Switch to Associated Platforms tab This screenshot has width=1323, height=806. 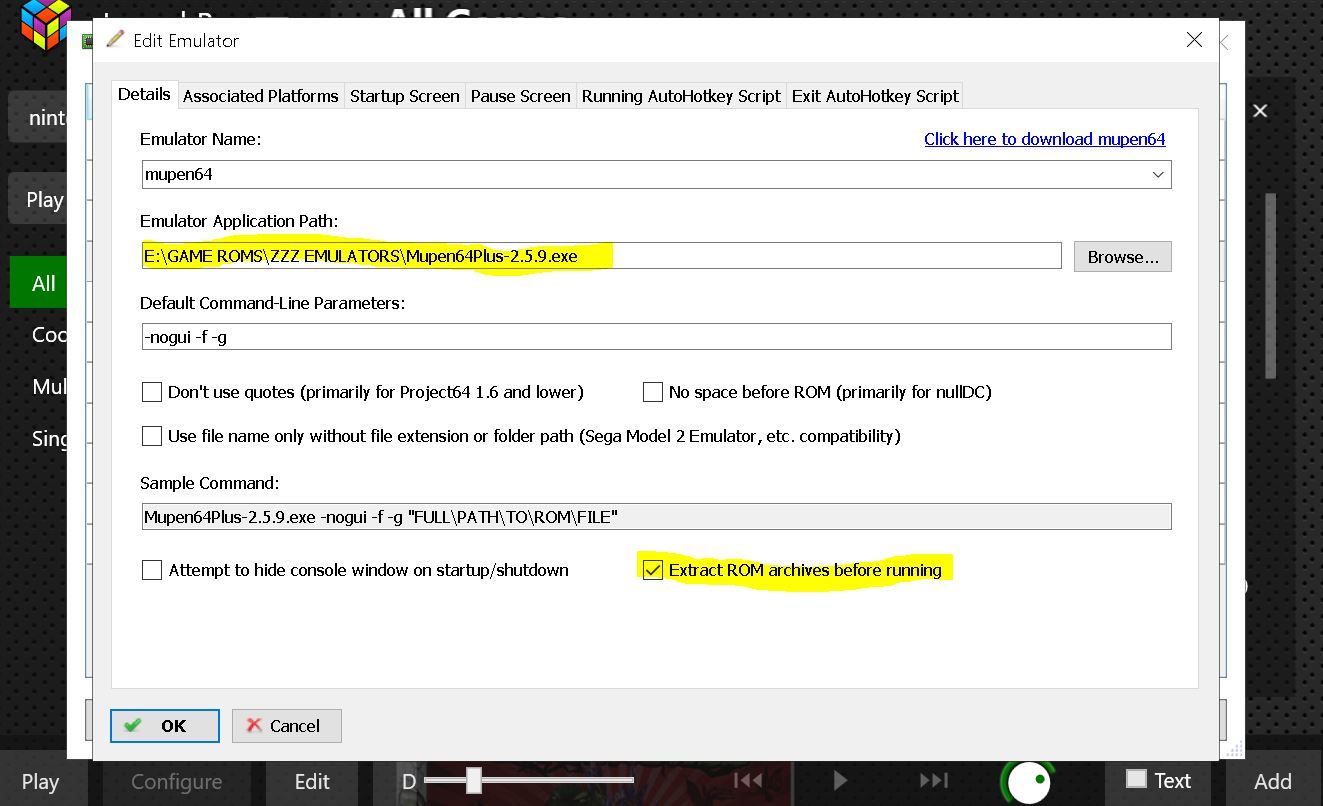coord(261,96)
